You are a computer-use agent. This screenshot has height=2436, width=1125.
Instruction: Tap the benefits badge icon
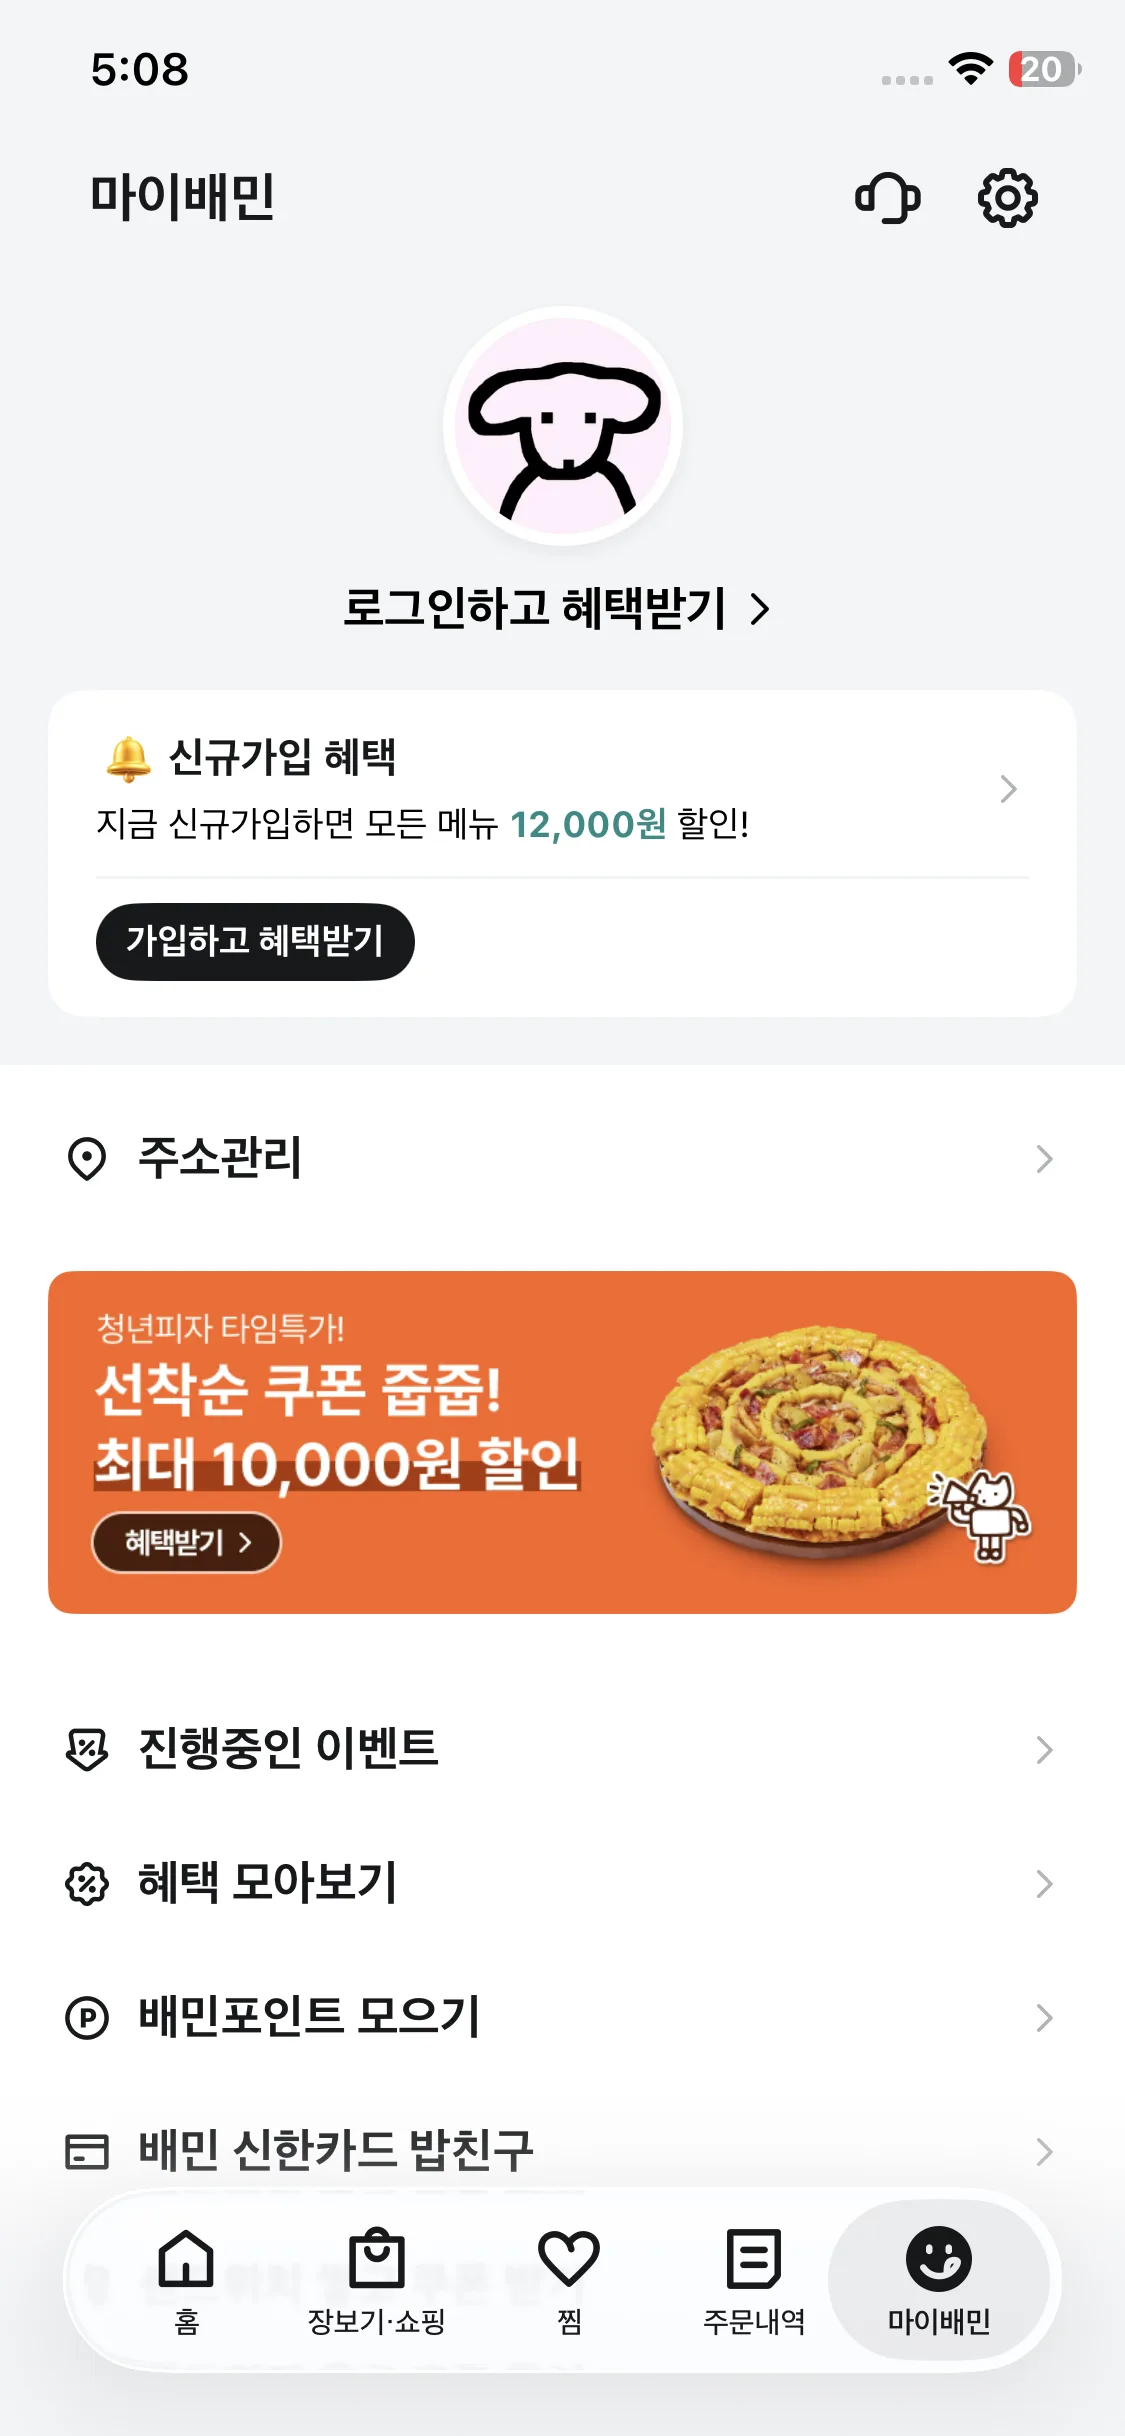click(87, 1884)
